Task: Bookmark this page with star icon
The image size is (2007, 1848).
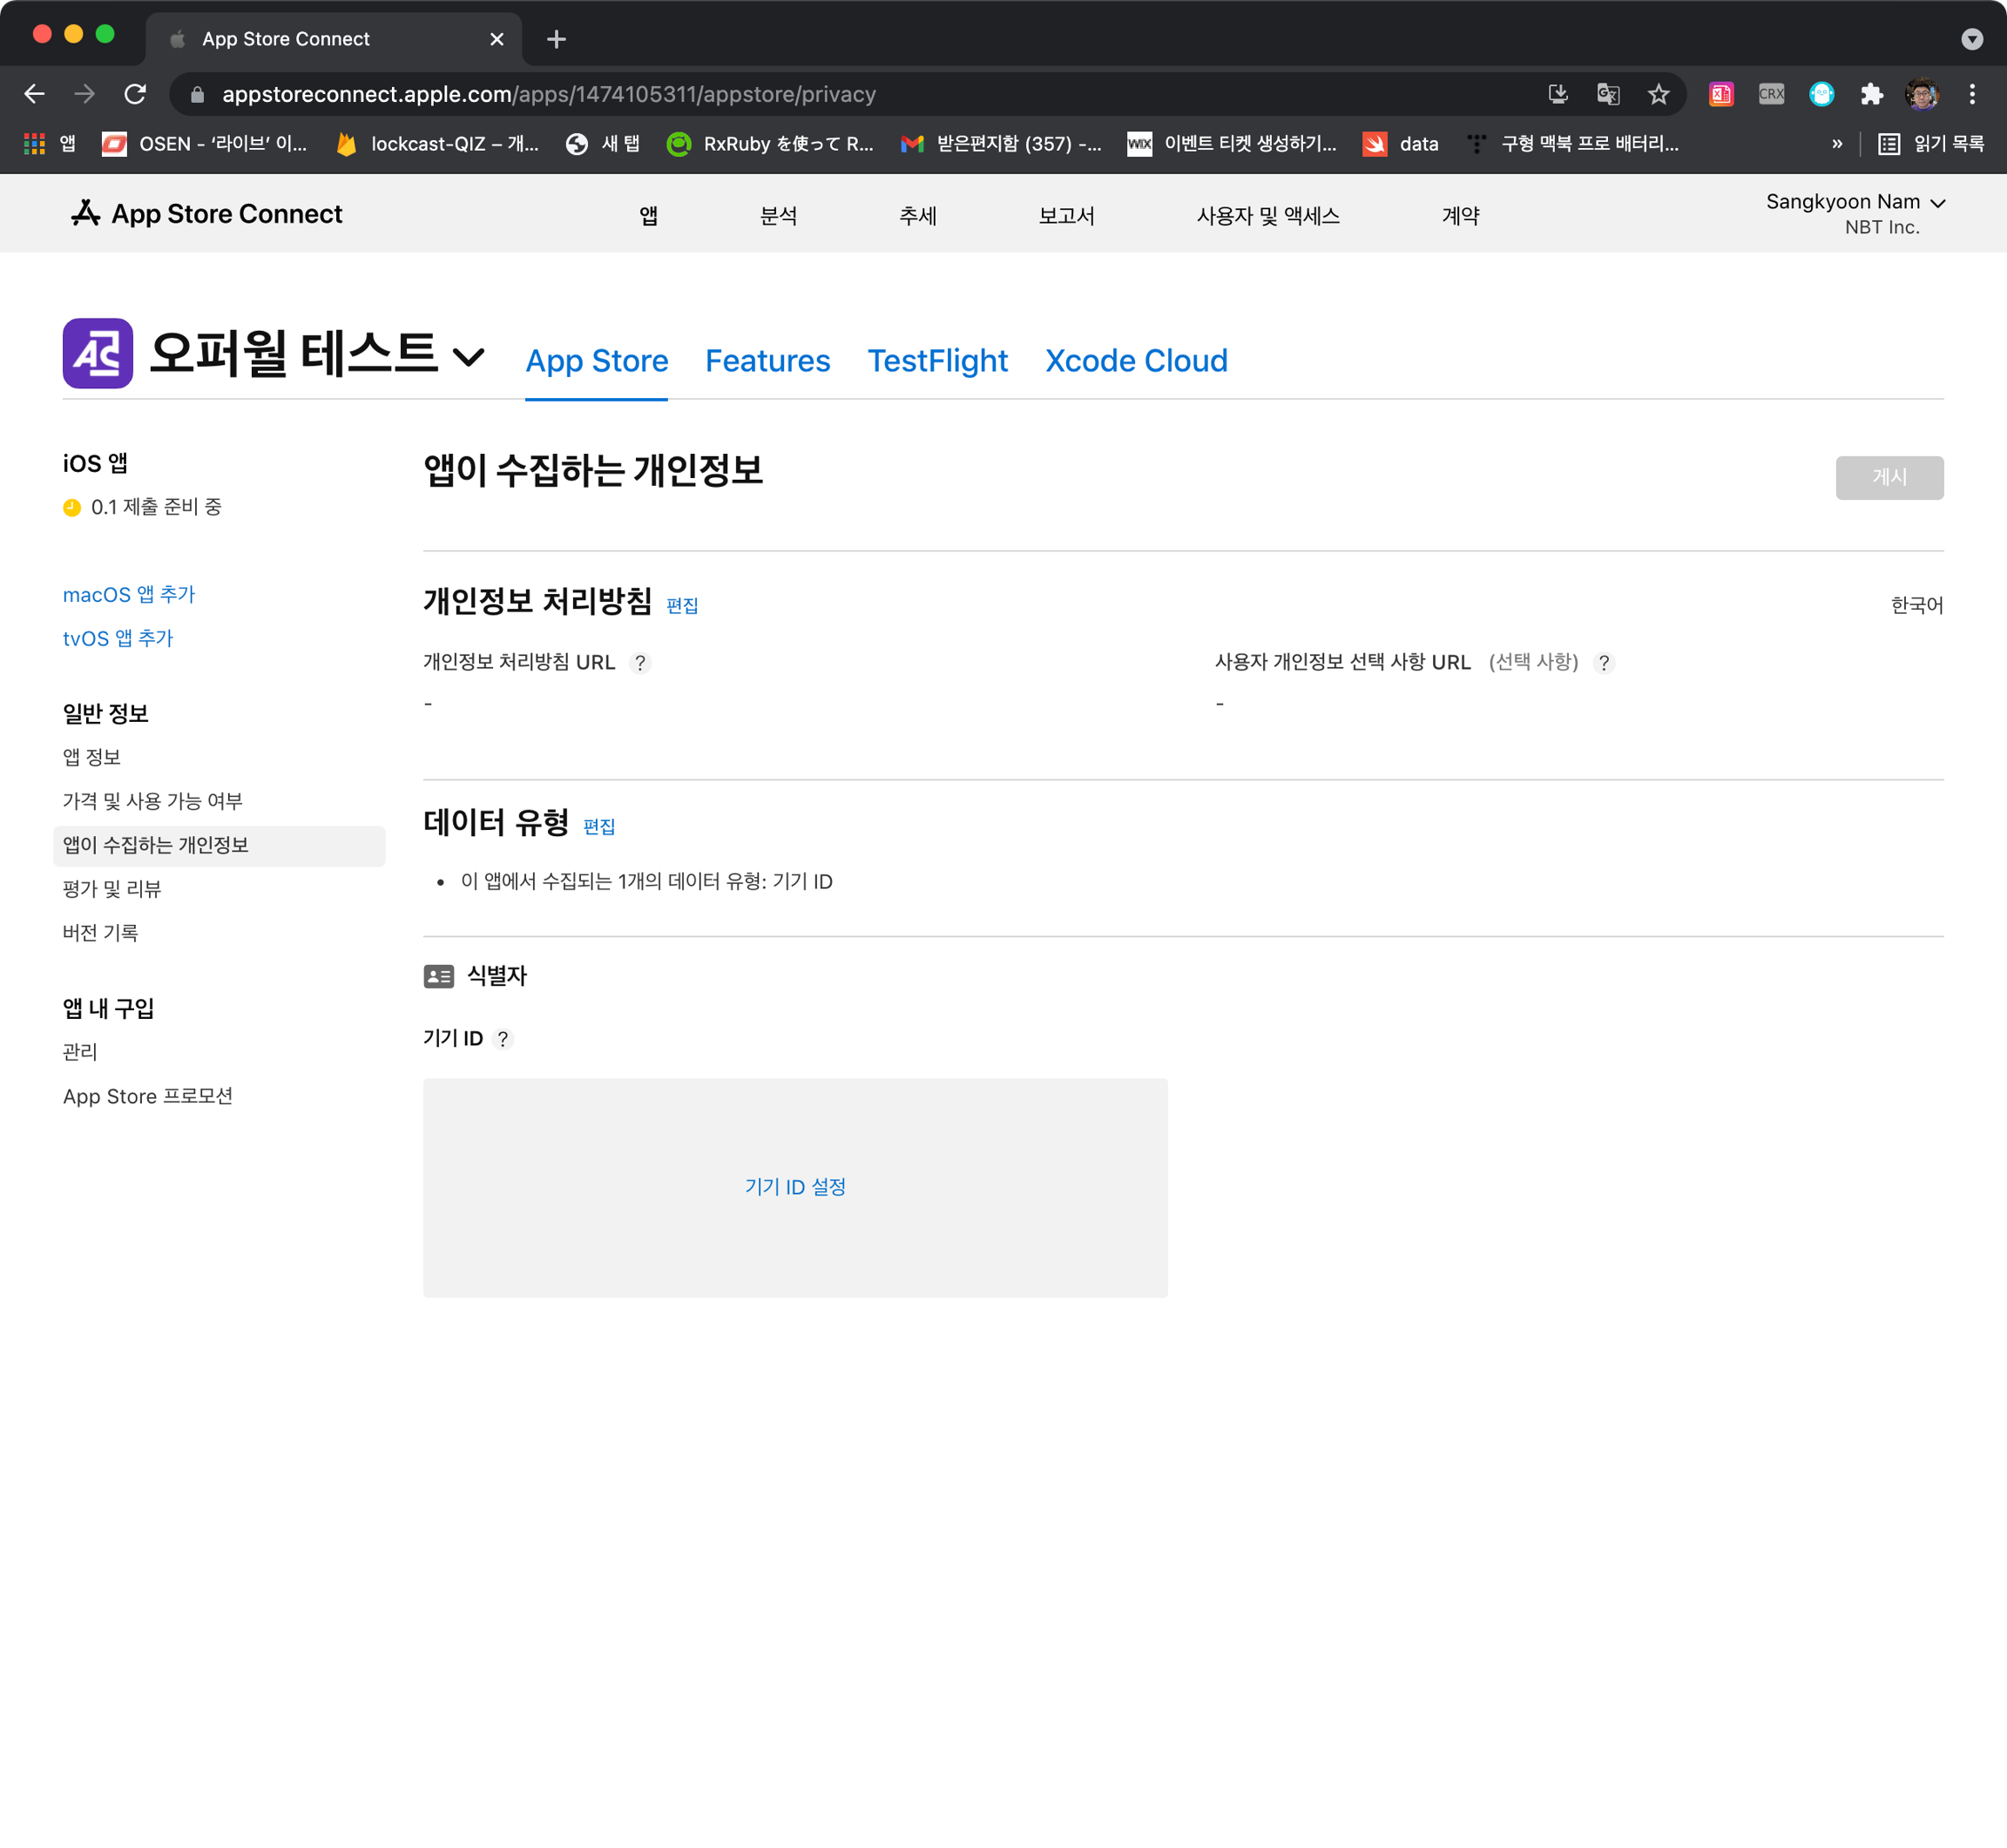Action: [1658, 94]
